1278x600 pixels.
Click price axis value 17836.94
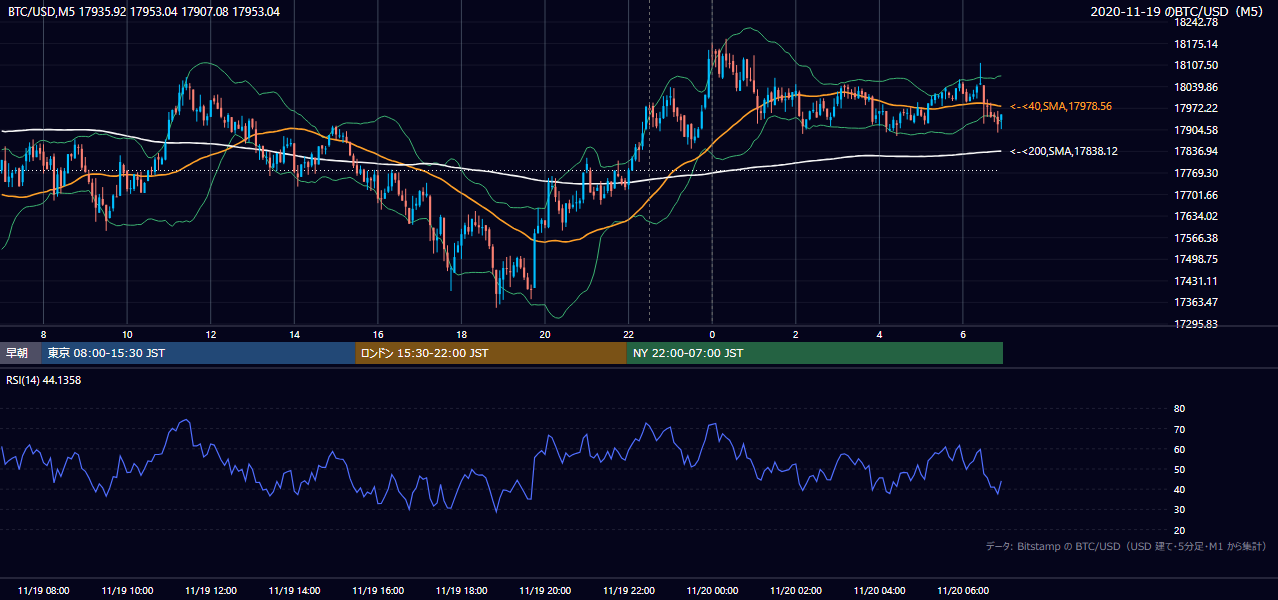point(1196,151)
